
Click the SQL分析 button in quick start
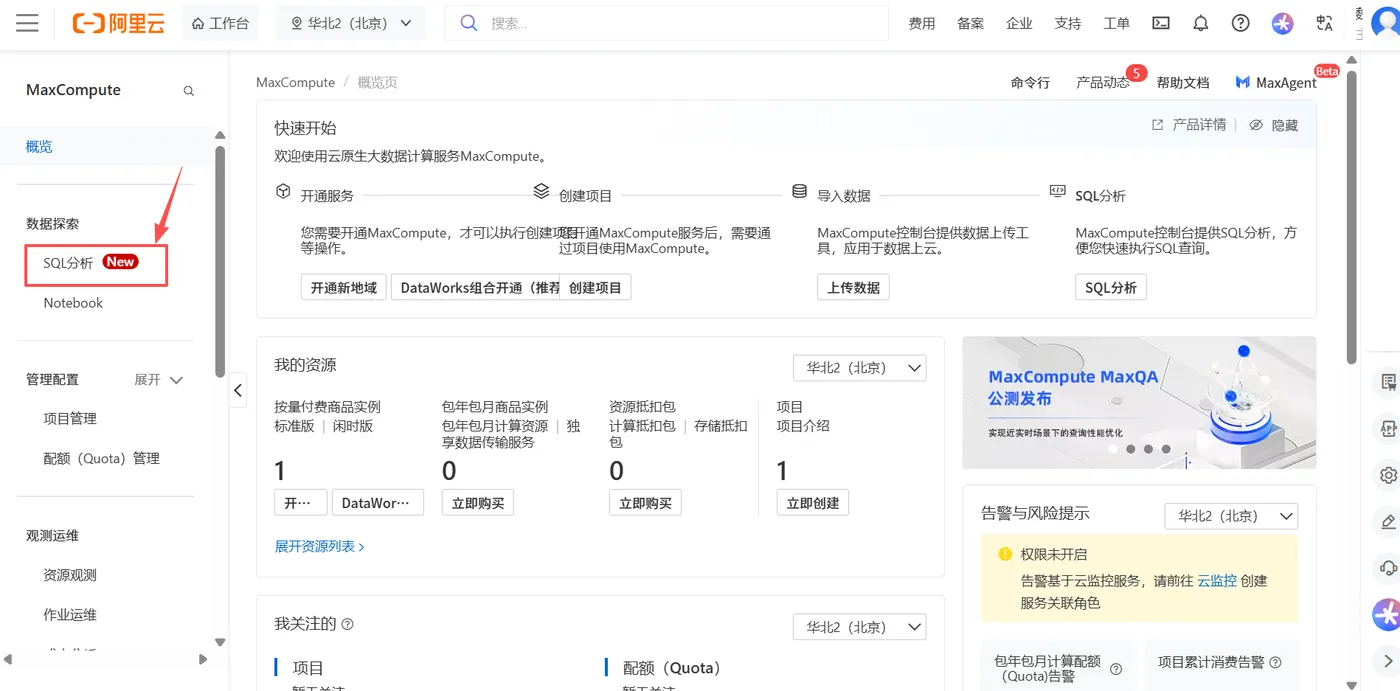tap(1111, 288)
